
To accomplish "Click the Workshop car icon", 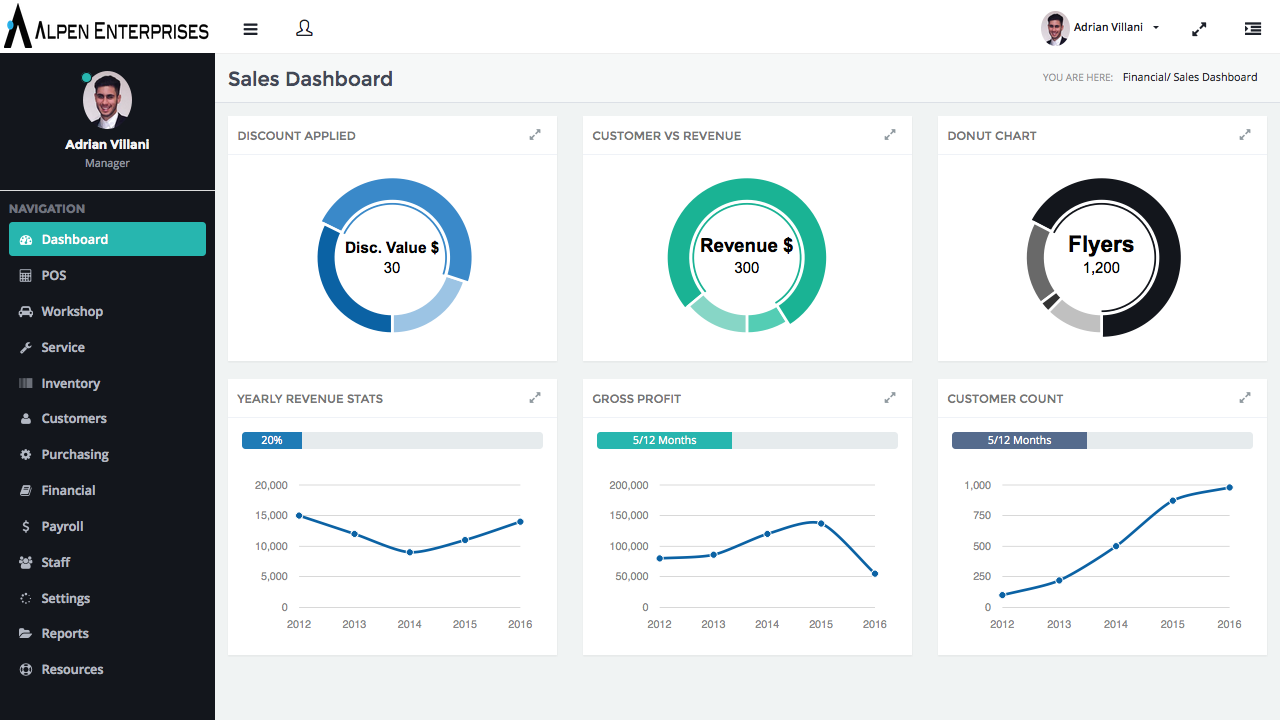I will click(x=26, y=311).
